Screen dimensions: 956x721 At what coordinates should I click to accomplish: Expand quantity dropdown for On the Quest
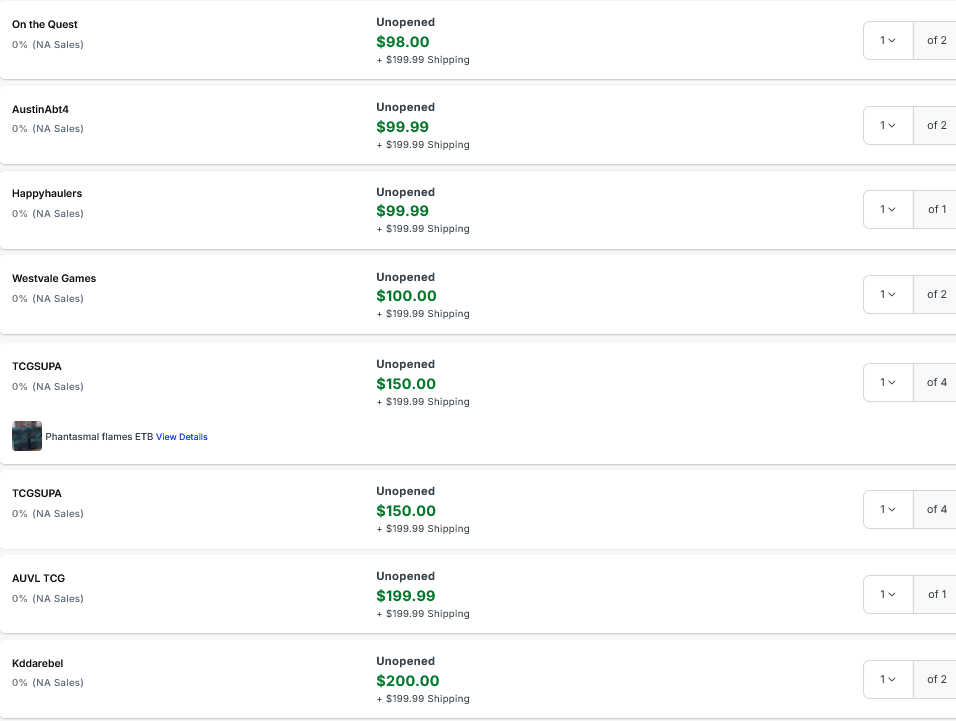(x=888, y=41)
